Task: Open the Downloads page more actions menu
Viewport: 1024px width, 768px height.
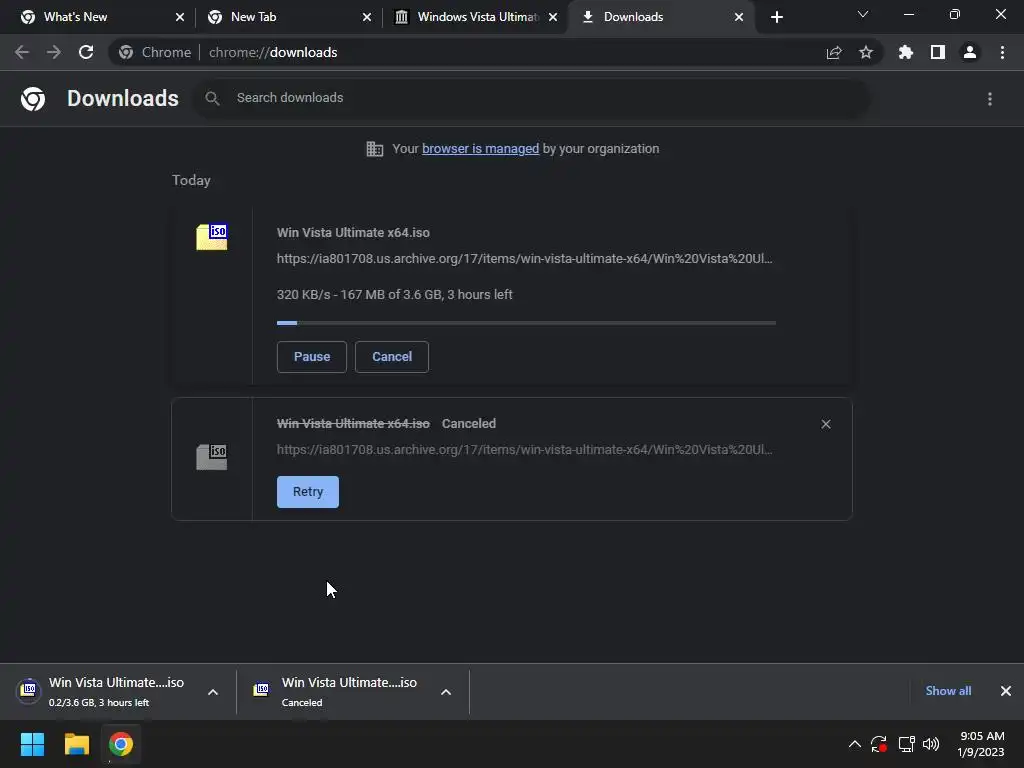Action: pos(990,99)
